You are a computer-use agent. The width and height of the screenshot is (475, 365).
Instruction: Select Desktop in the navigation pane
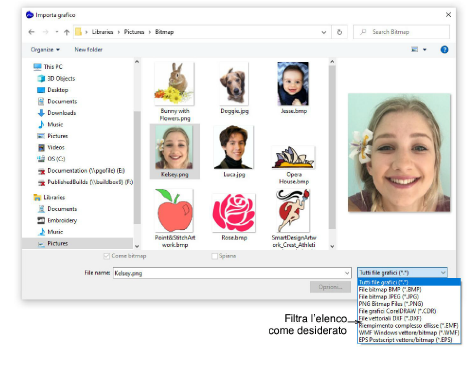tap(53, 90)
